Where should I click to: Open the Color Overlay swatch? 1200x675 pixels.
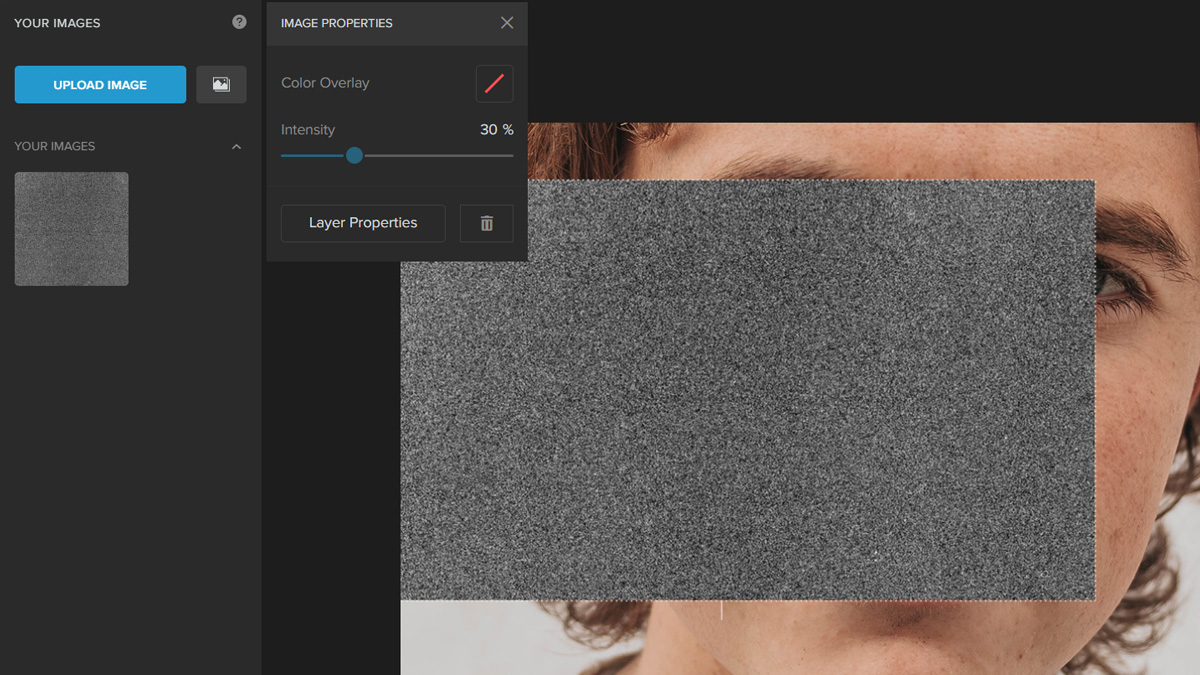click(x=494, y=84)
